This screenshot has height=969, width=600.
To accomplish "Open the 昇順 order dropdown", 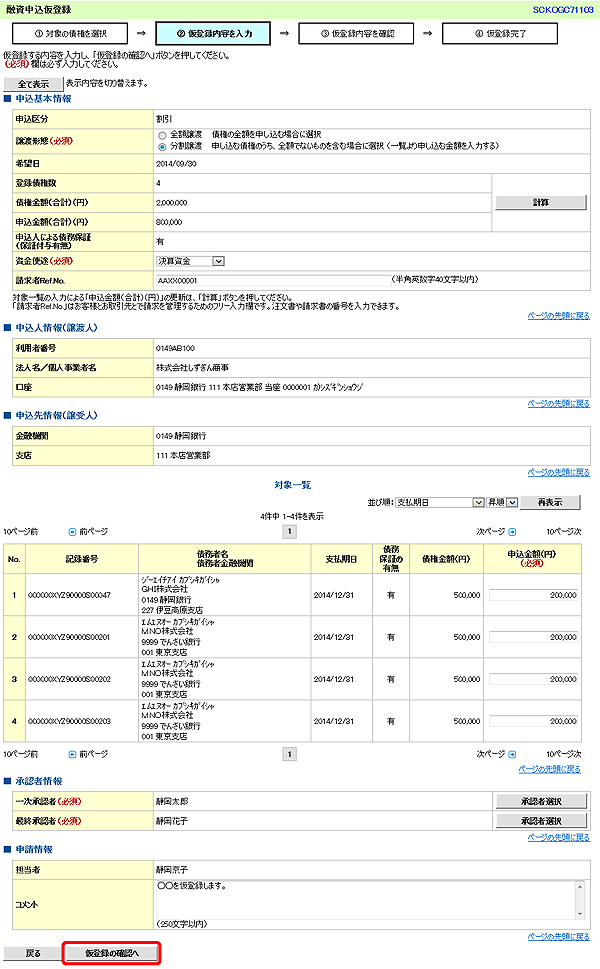I will coord(502,502).
